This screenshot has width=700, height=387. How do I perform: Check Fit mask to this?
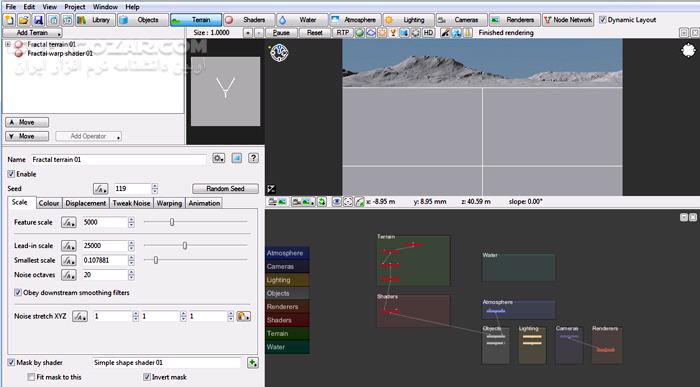[x=31, y=377]
